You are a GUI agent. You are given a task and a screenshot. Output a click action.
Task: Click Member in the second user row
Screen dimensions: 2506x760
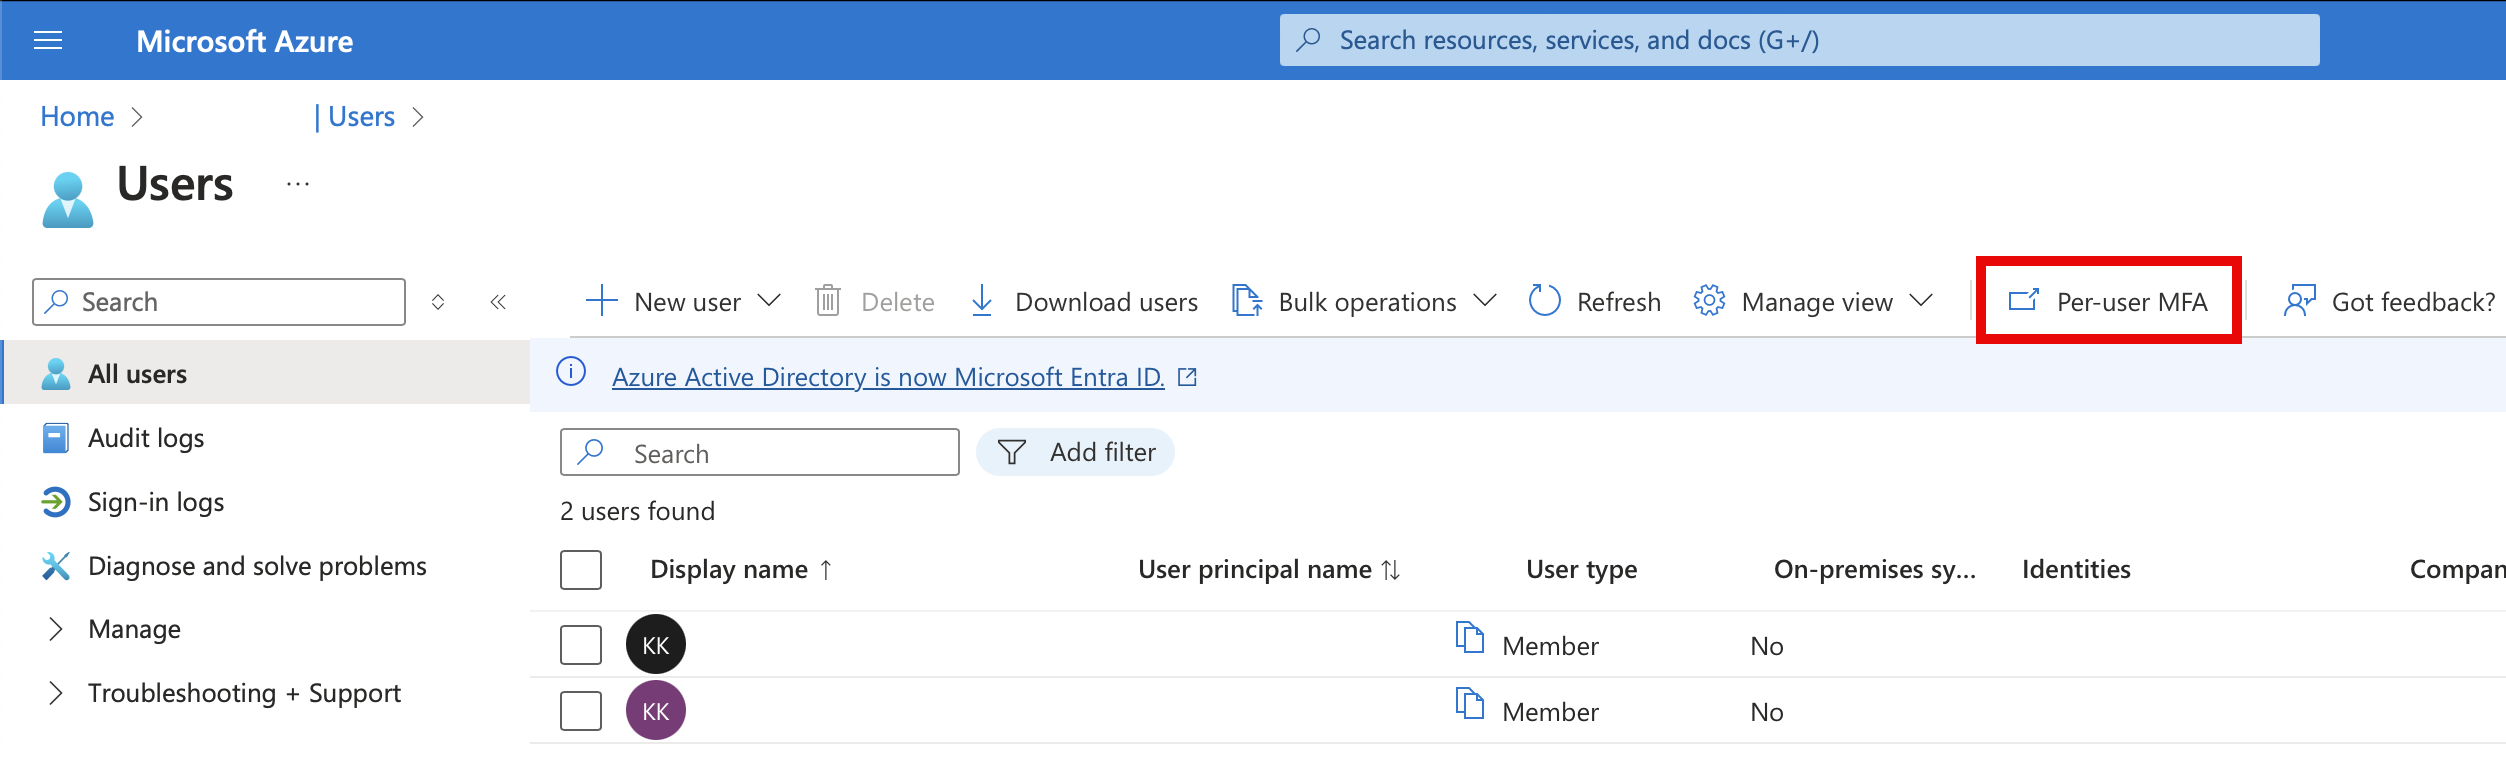(x=1550, y=712)
